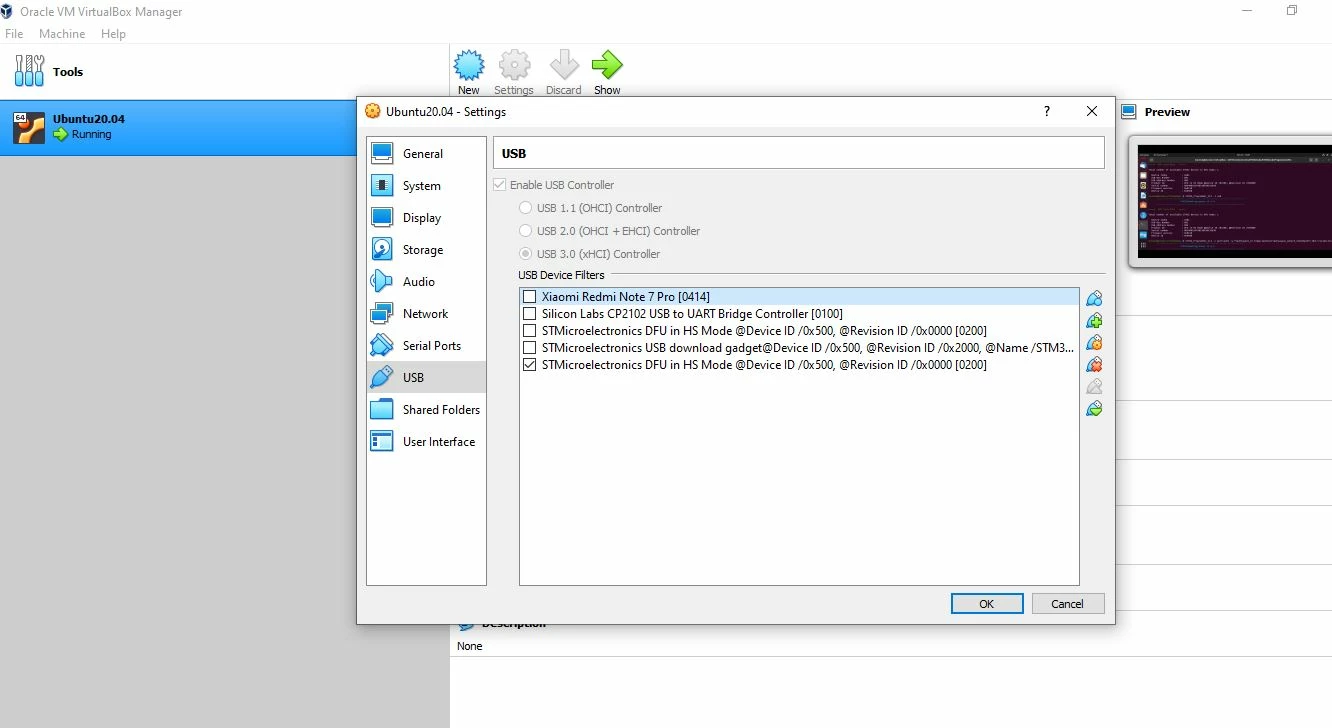This screenshot has height=728, width=1332.
Task: Select the ticked STMicroelectronics DFU in HS Mode row text
Action: [x=764, y=365]
